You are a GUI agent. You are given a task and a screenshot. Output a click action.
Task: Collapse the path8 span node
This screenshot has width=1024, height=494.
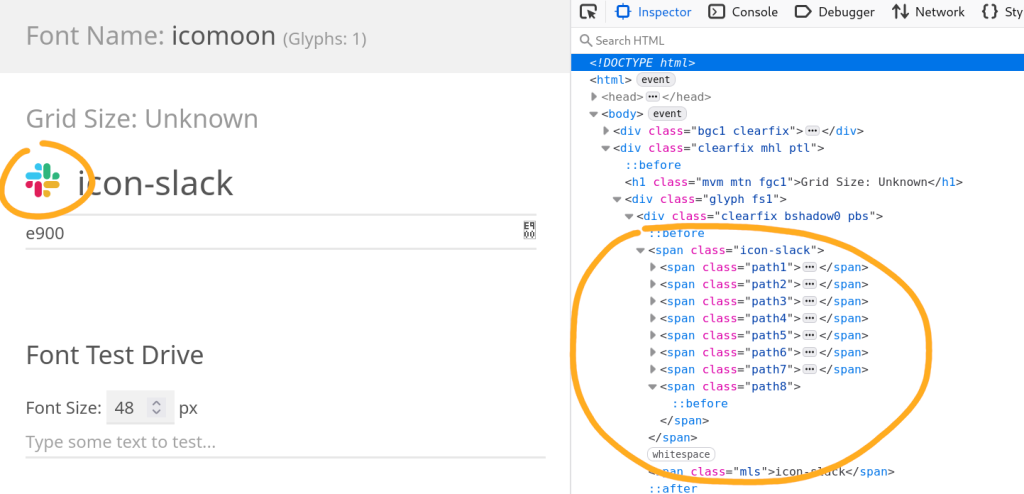click(653, 386)
